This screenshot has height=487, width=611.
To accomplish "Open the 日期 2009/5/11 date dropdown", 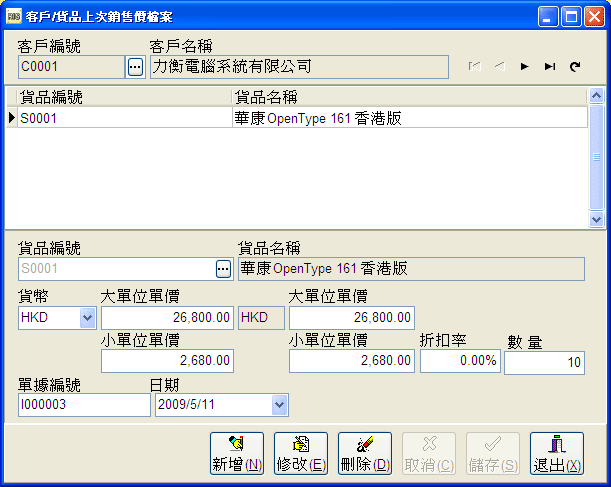I will pyautogui.click(x=279, y=405).
